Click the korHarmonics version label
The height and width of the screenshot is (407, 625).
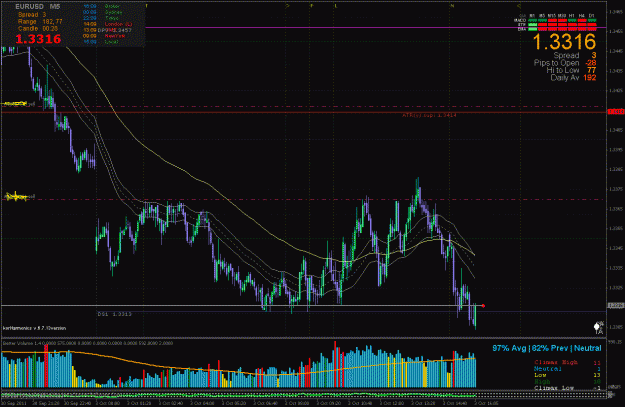34,328
